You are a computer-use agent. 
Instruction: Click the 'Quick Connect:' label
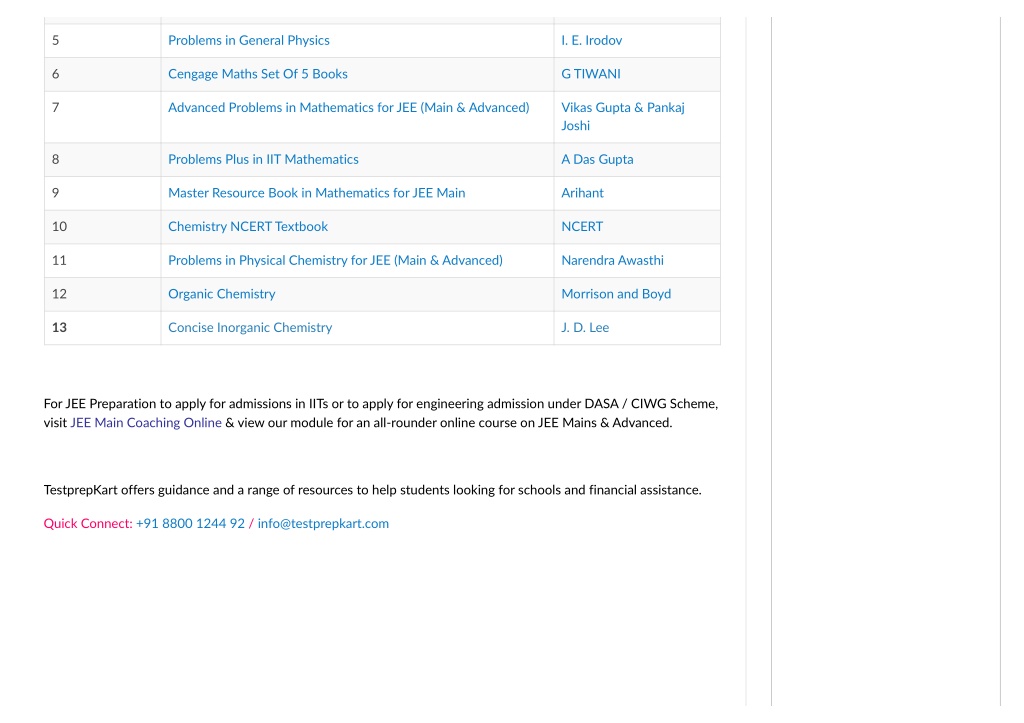point(88,523)
